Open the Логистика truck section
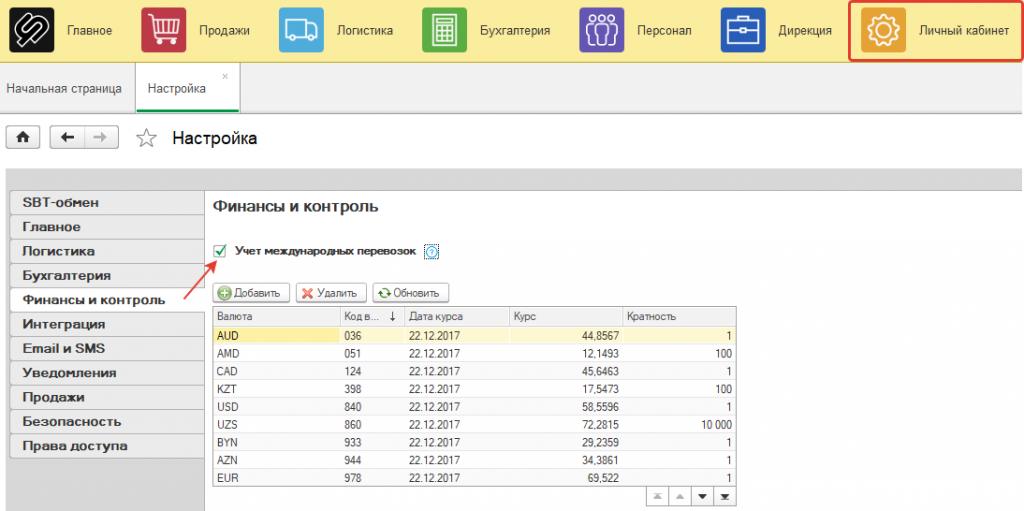Viewport: 1024px width, 511px height. pos(301,30)
